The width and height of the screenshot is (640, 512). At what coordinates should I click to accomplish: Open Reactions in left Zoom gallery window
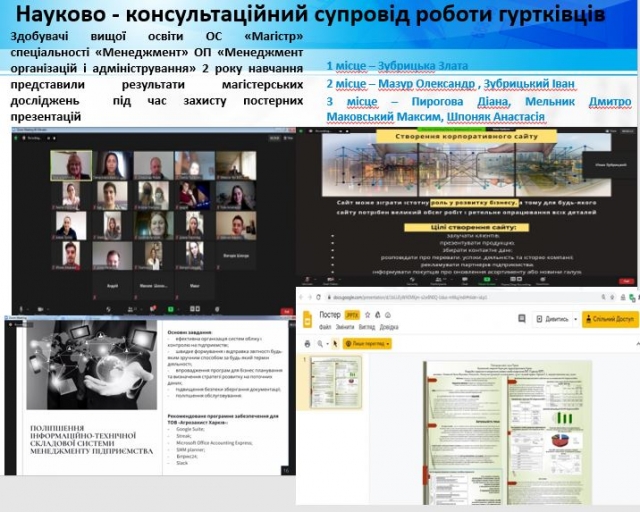pos(217,309)
